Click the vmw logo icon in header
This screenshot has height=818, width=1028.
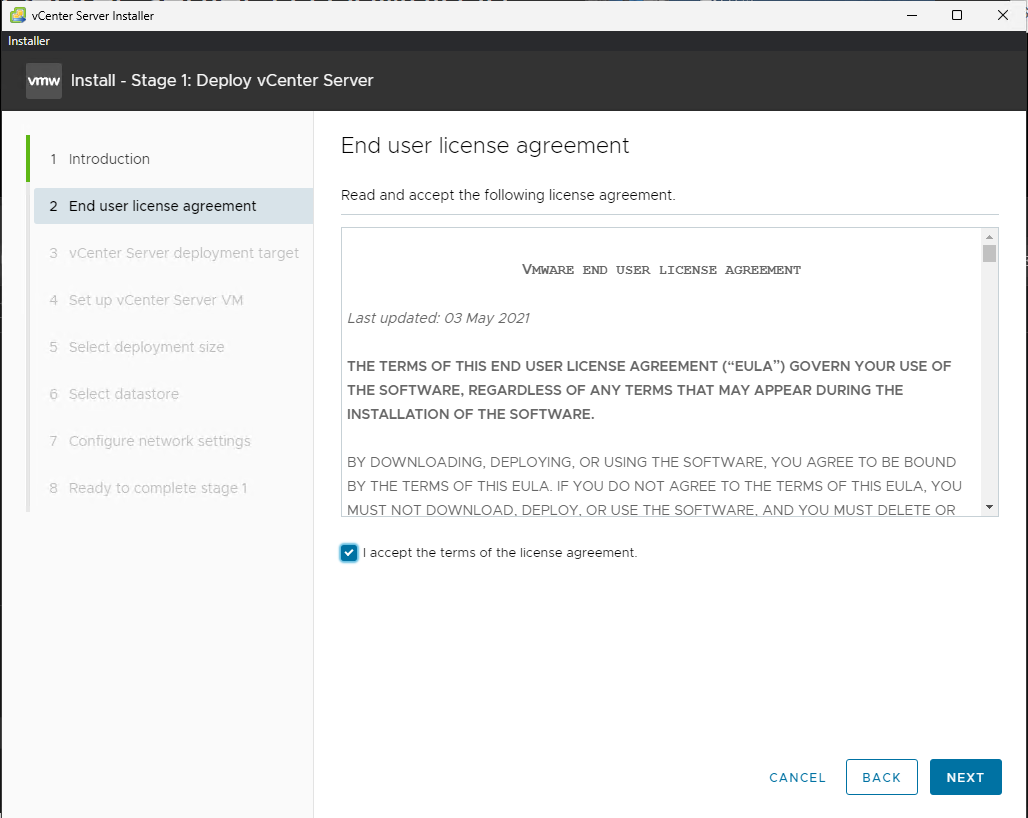pyautogui.click(x=44, y=81)
